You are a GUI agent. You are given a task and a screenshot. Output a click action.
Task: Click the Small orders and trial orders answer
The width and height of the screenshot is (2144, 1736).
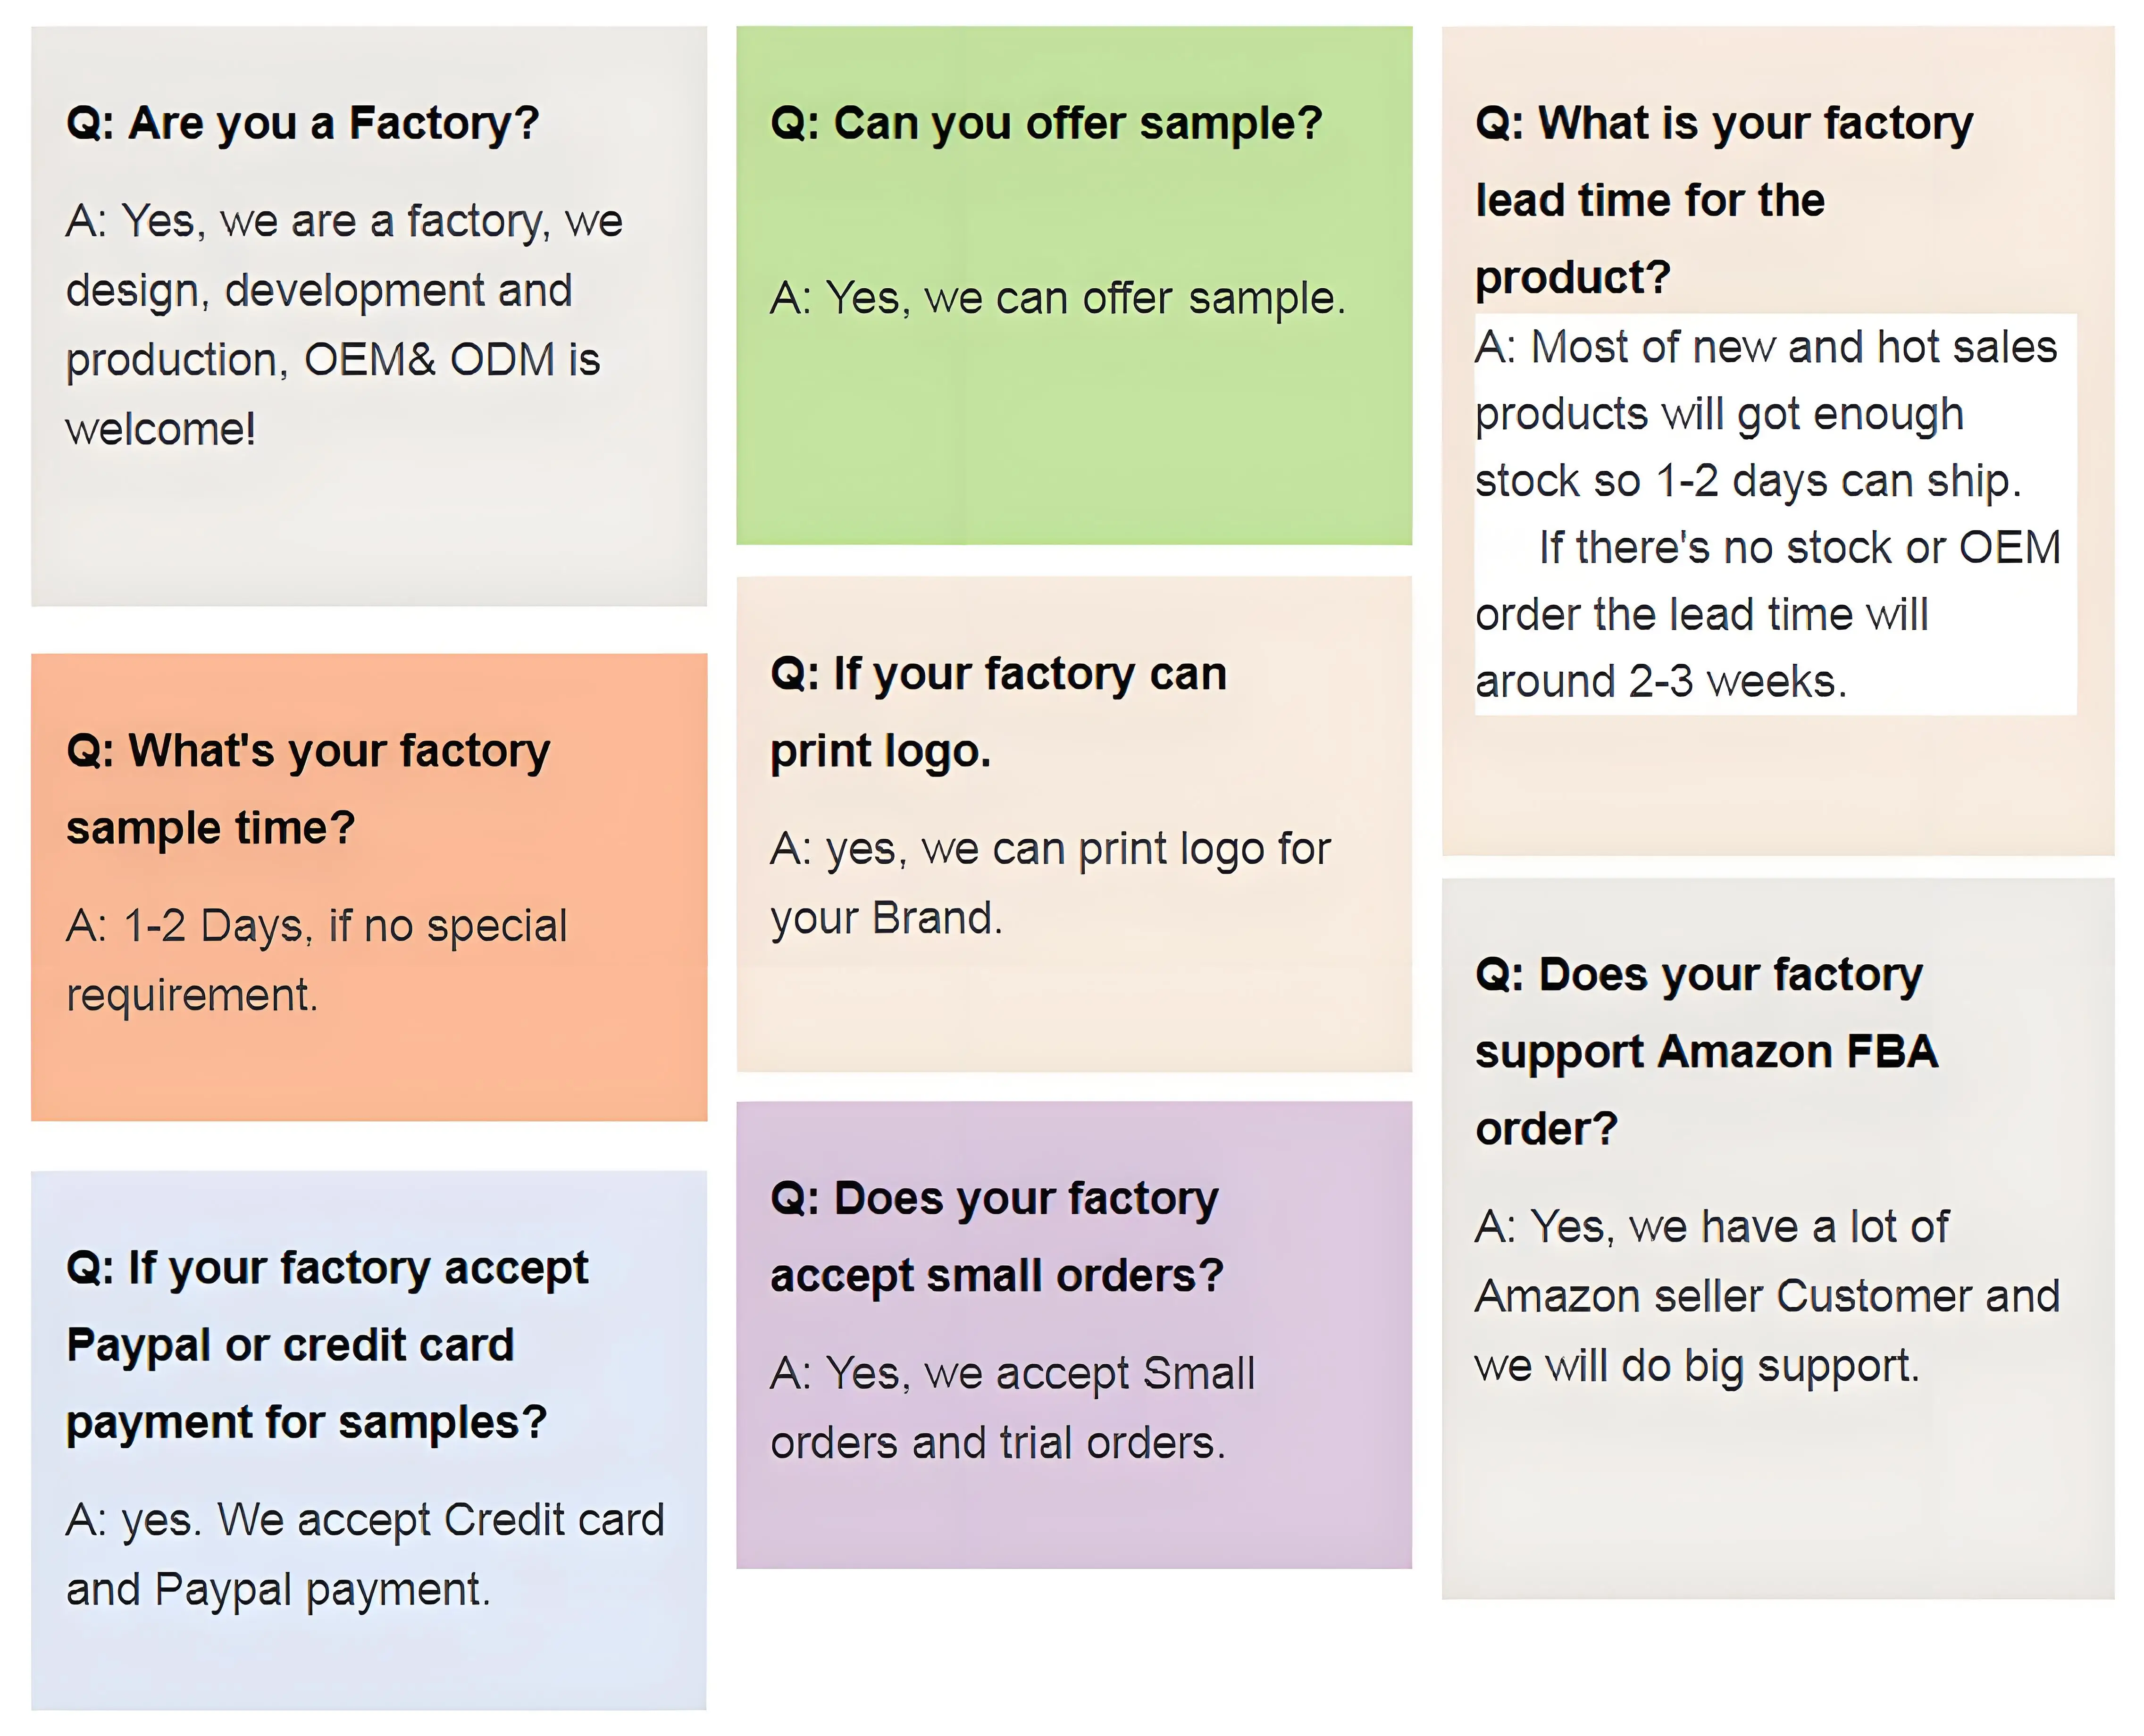tap(1012, 1408)
